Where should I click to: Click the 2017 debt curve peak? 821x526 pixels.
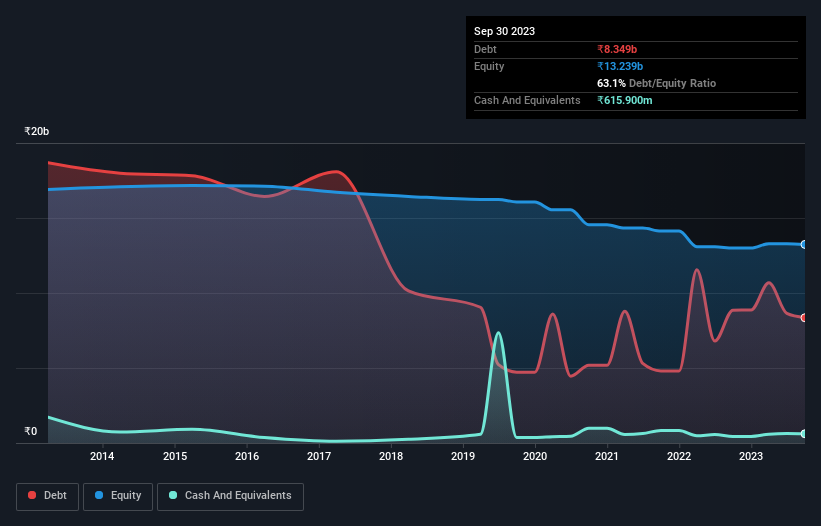pos(336,171)
